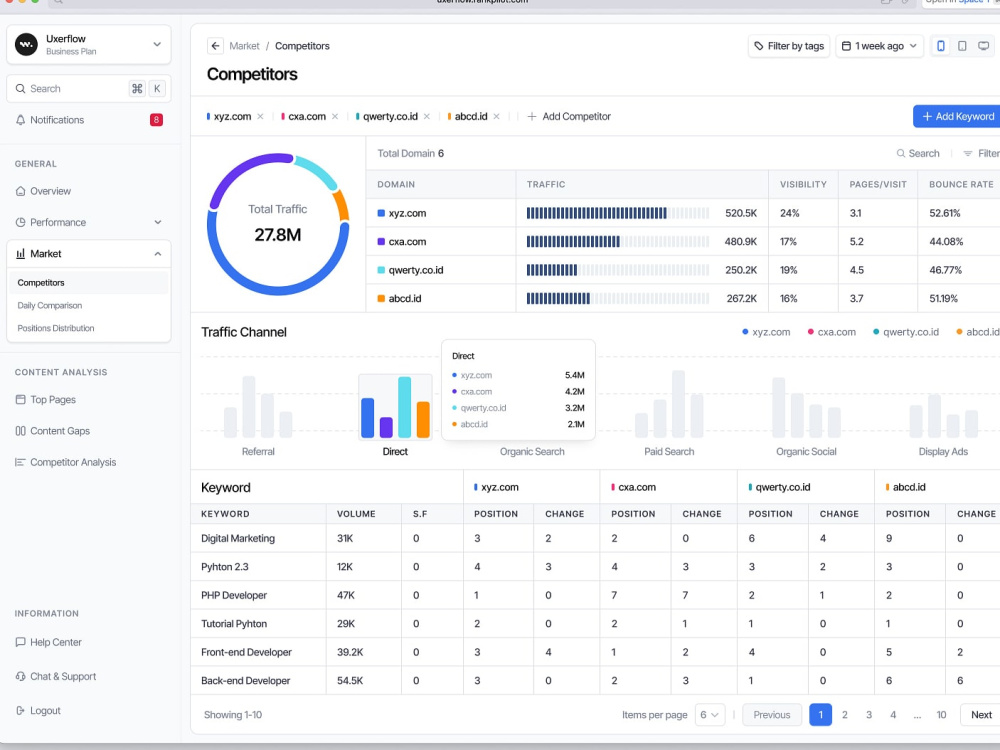Select mobile device view icon

(941, 46)
